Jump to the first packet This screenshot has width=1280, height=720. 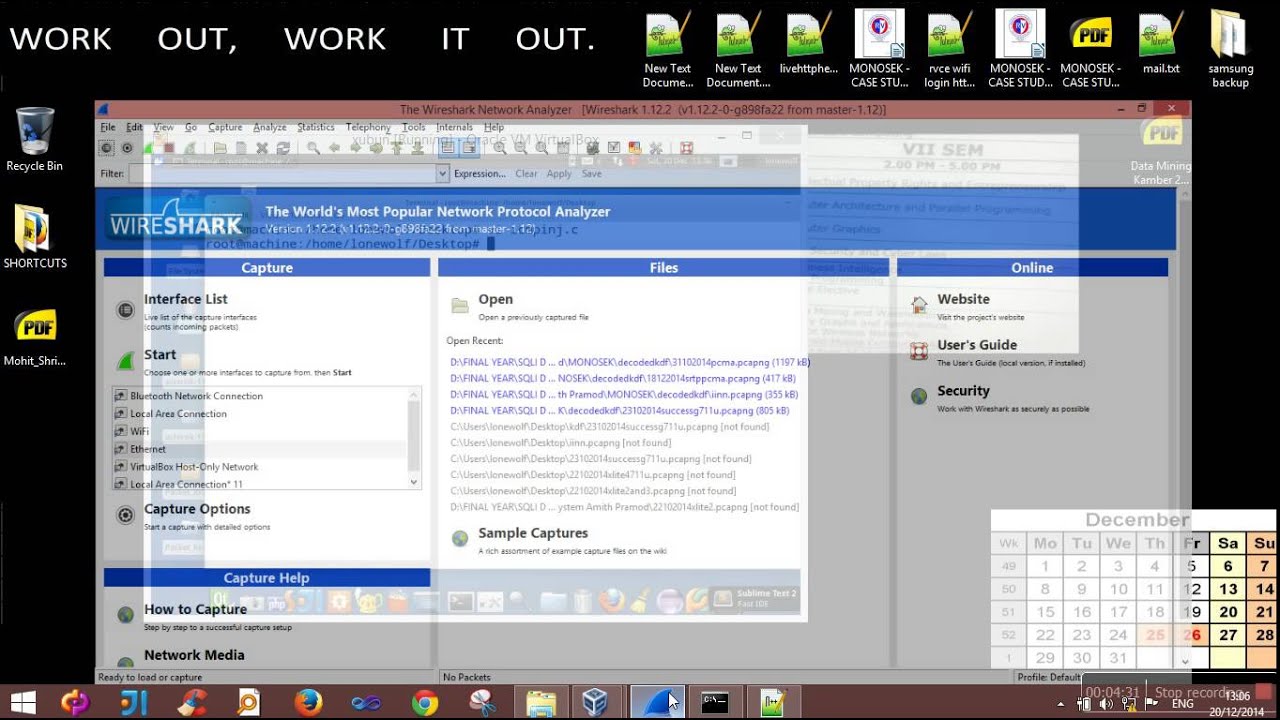tap(396, 148)
